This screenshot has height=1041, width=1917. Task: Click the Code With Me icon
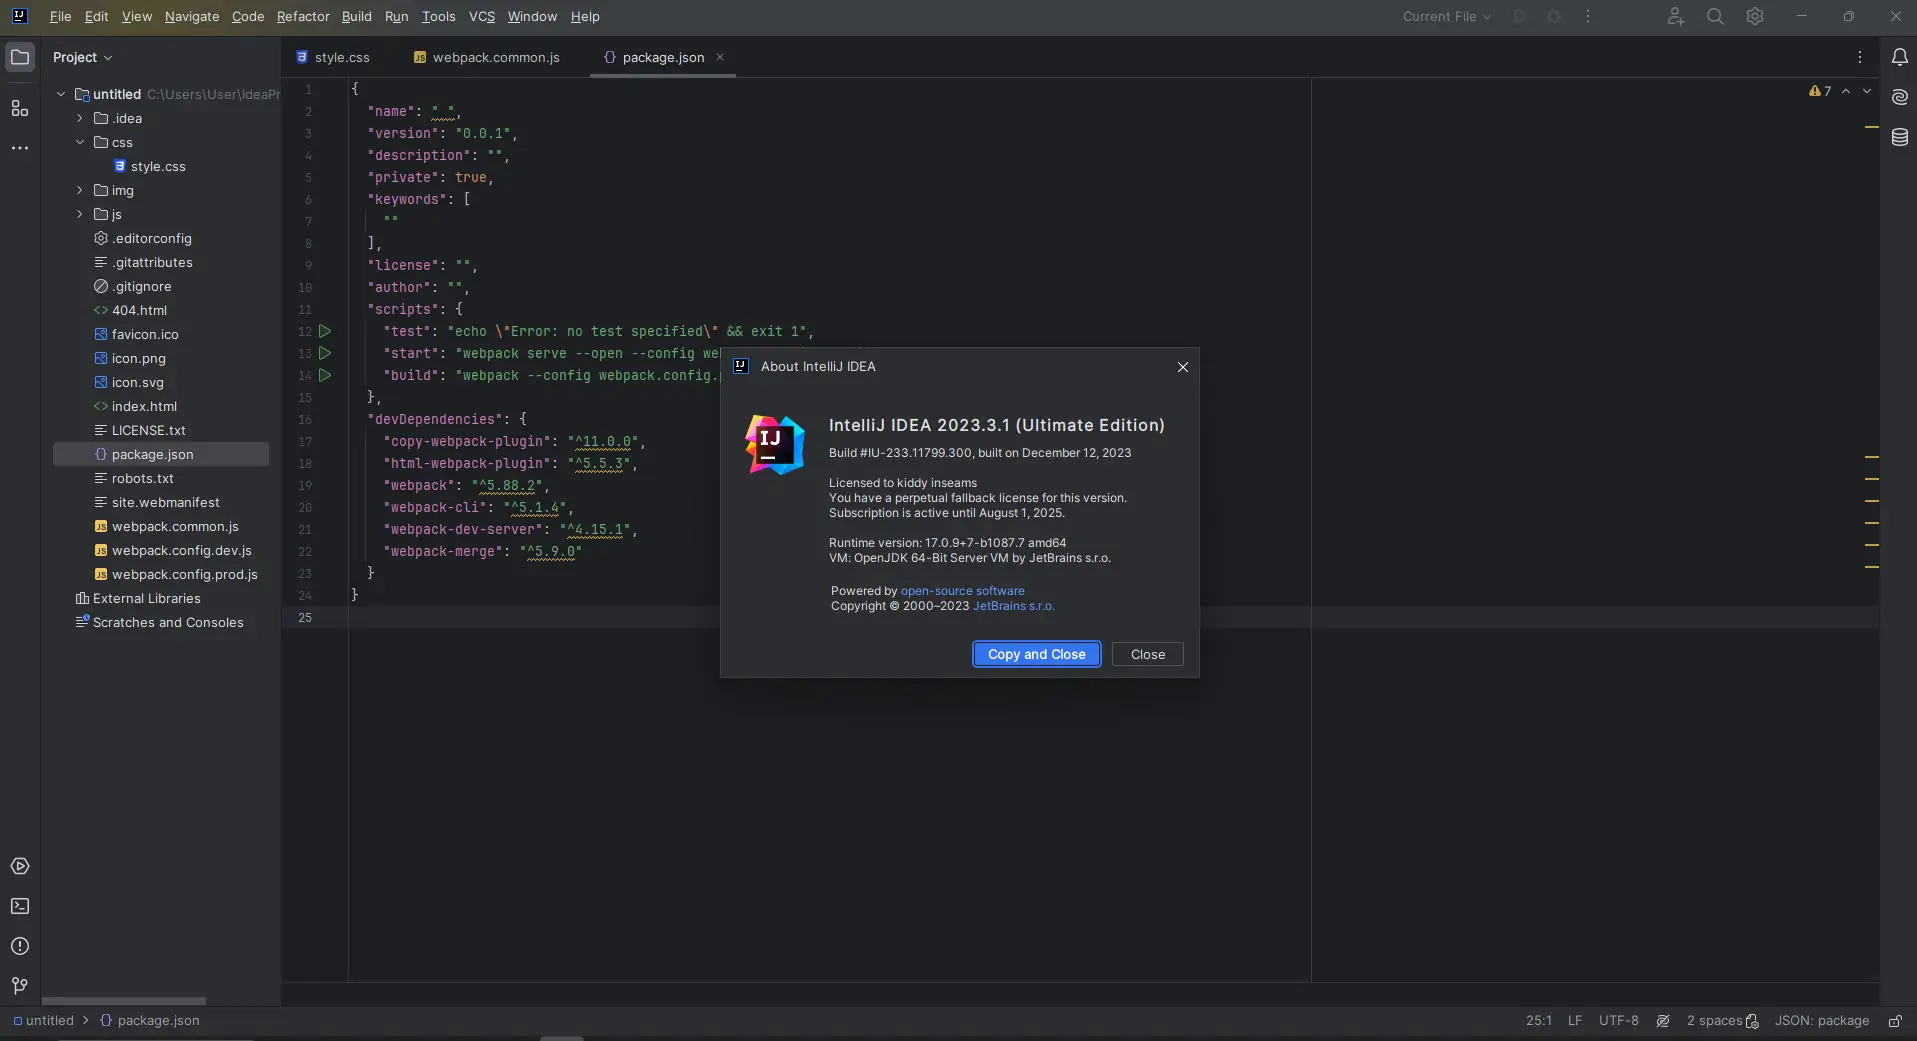pyautogui.click(x=1676, y=16)
